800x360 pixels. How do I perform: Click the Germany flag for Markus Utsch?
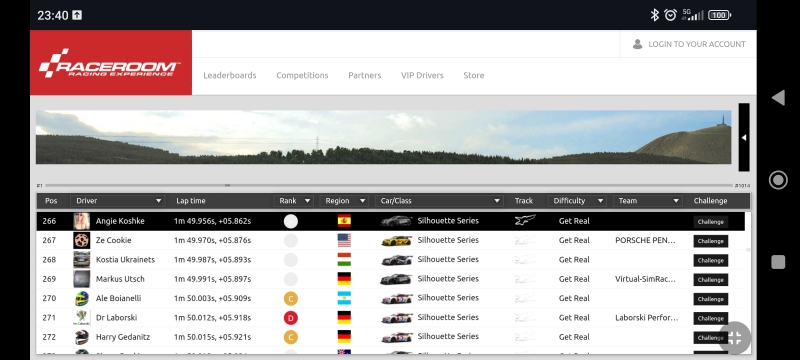pyautogui.click(x=344, y=279)
